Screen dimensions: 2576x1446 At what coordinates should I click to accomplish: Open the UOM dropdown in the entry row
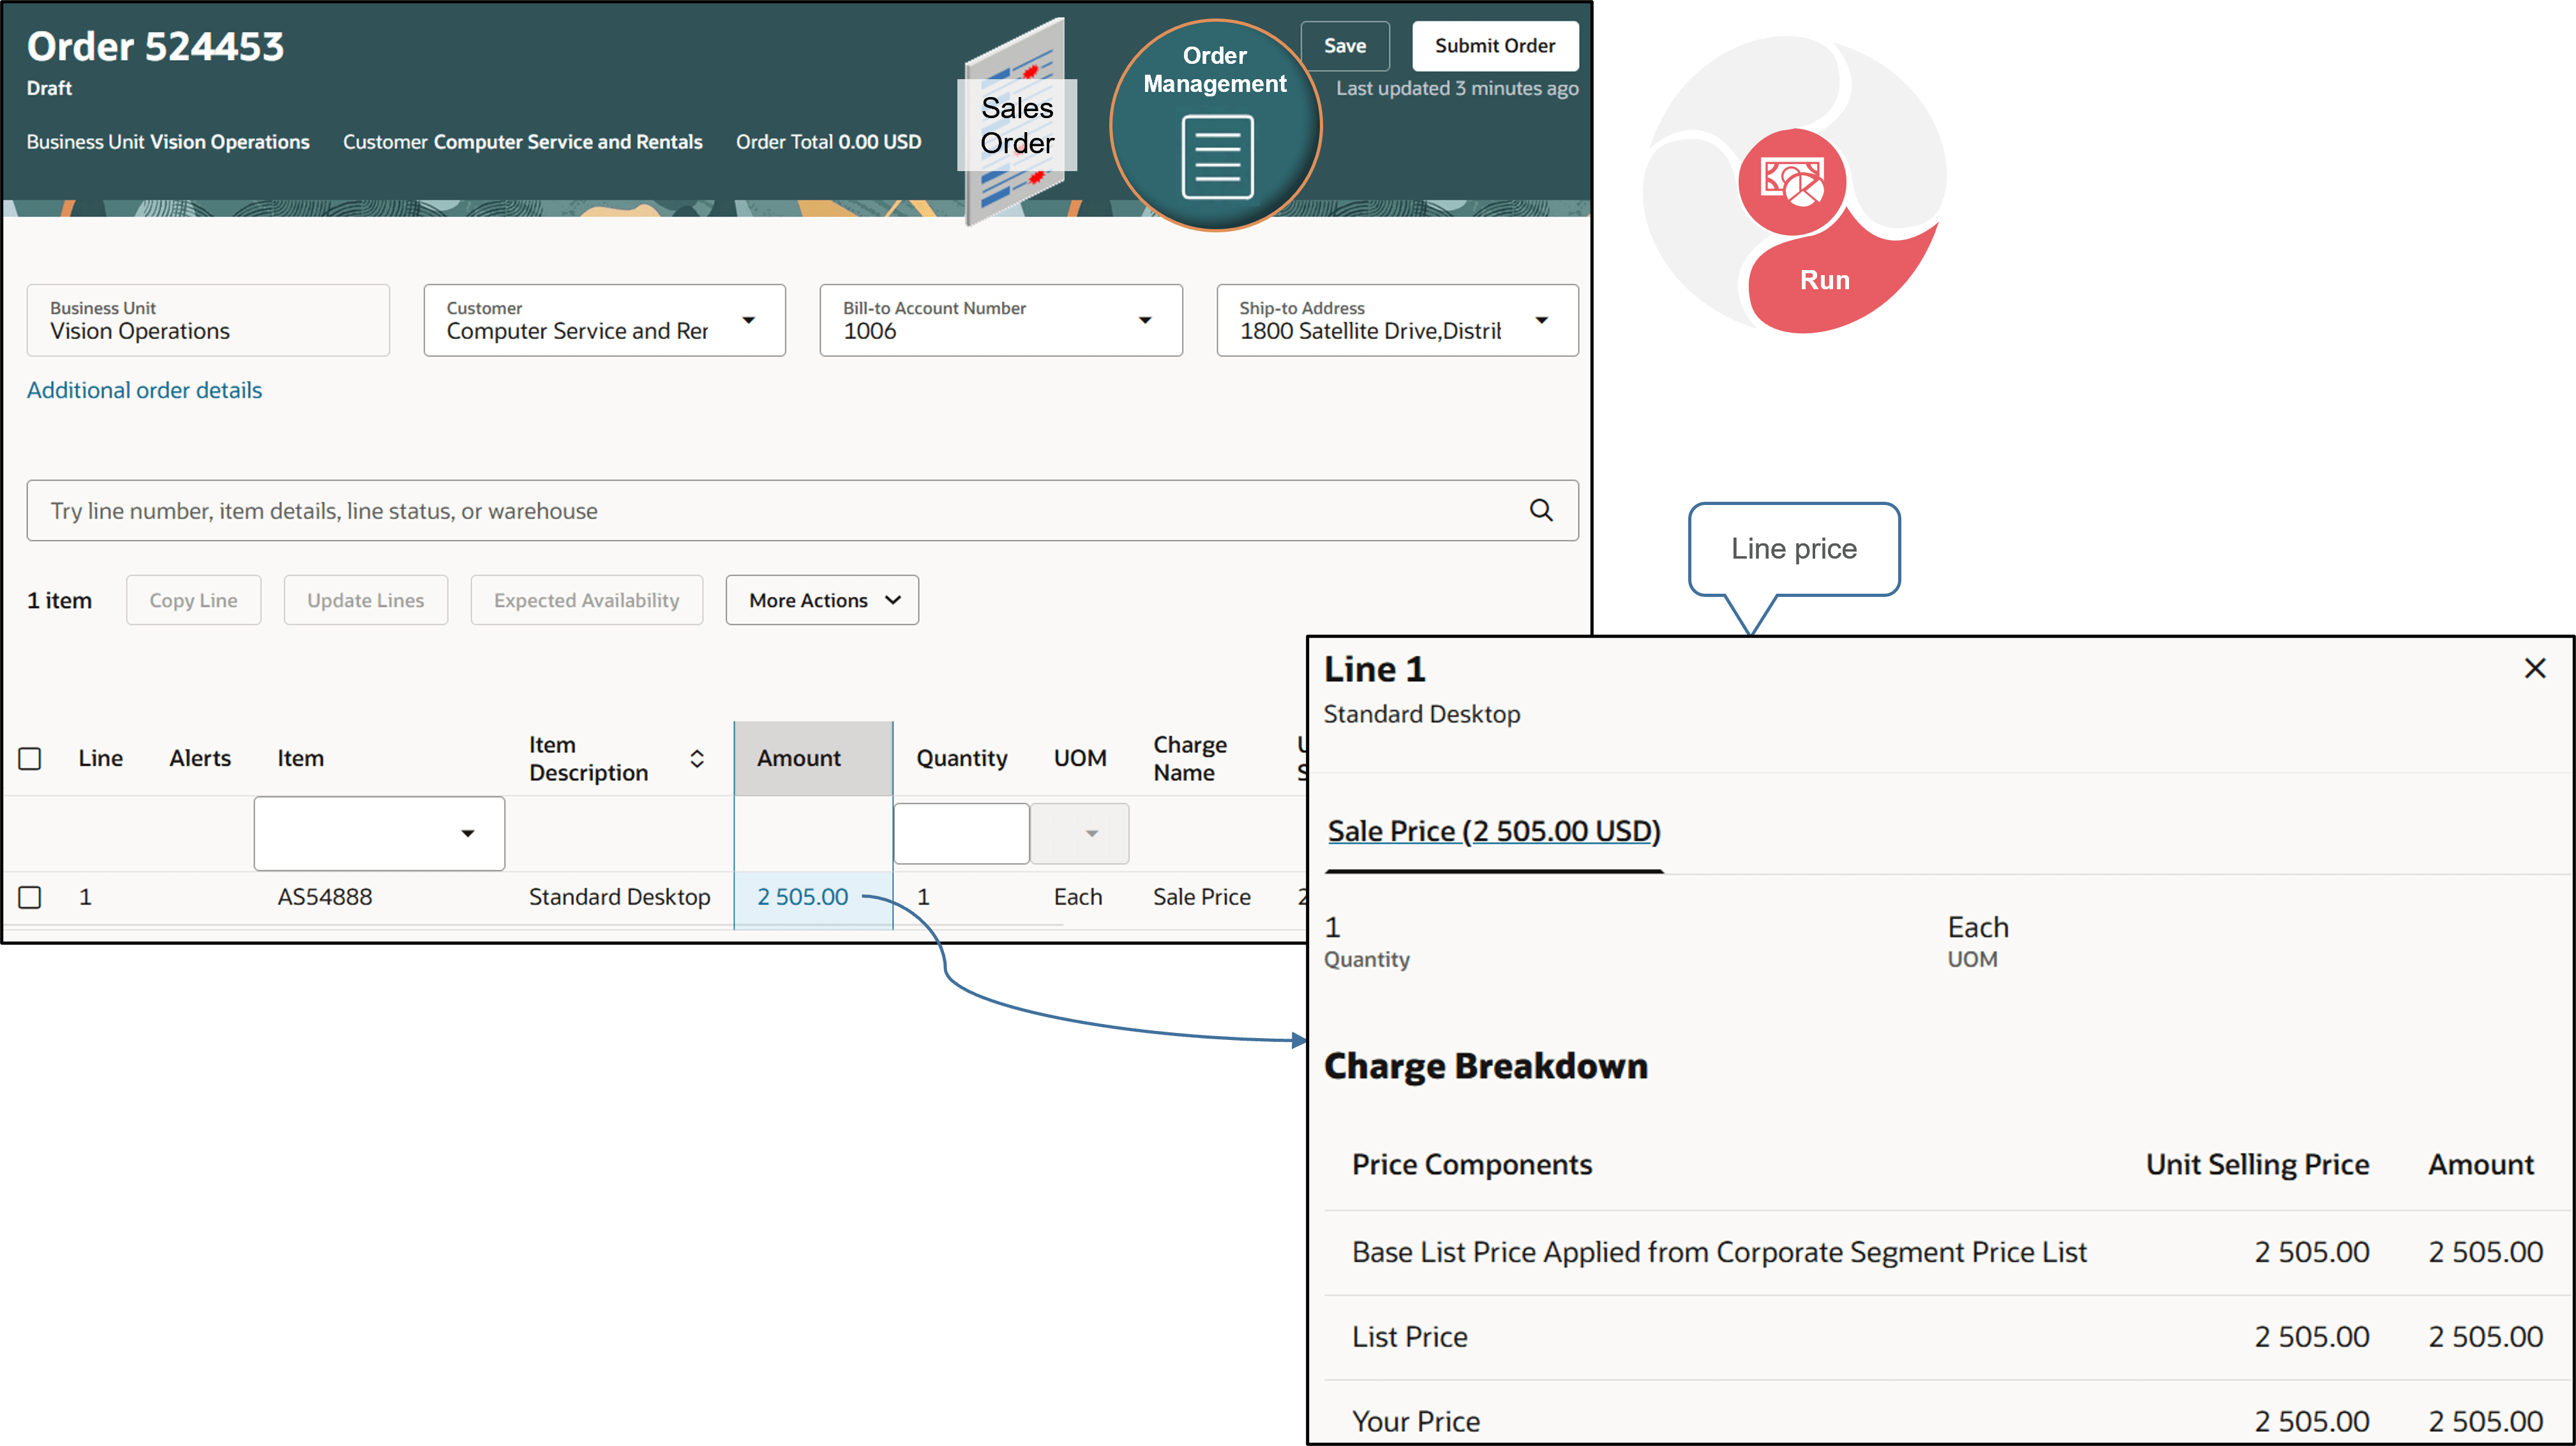point(1091,833)
